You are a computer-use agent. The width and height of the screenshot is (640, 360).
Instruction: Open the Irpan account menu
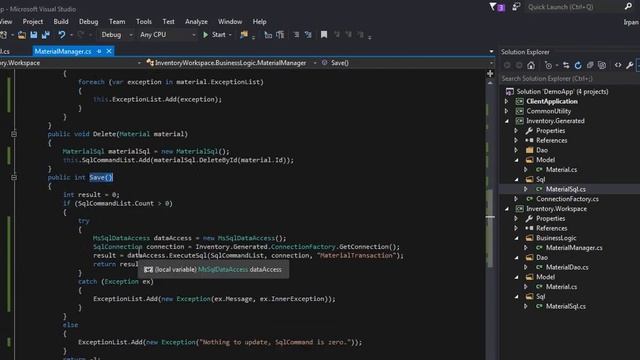click(x=631, y=22)
